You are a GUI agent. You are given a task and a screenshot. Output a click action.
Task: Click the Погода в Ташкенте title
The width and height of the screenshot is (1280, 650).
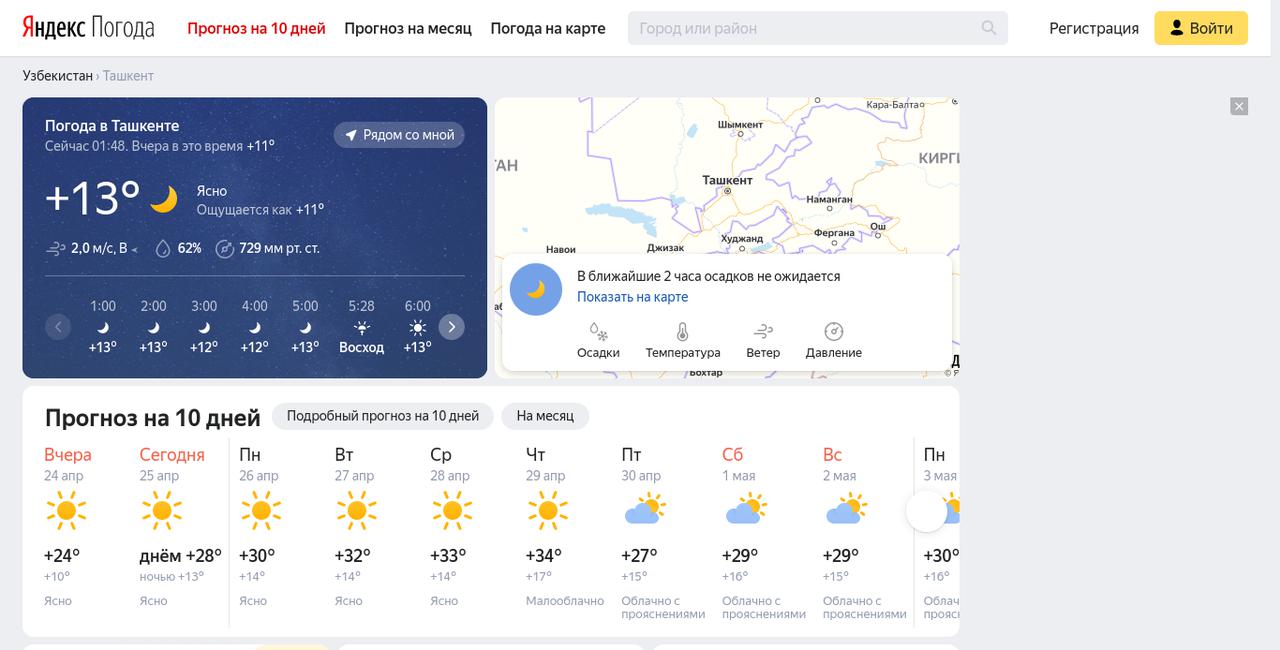tap(112, 126)
